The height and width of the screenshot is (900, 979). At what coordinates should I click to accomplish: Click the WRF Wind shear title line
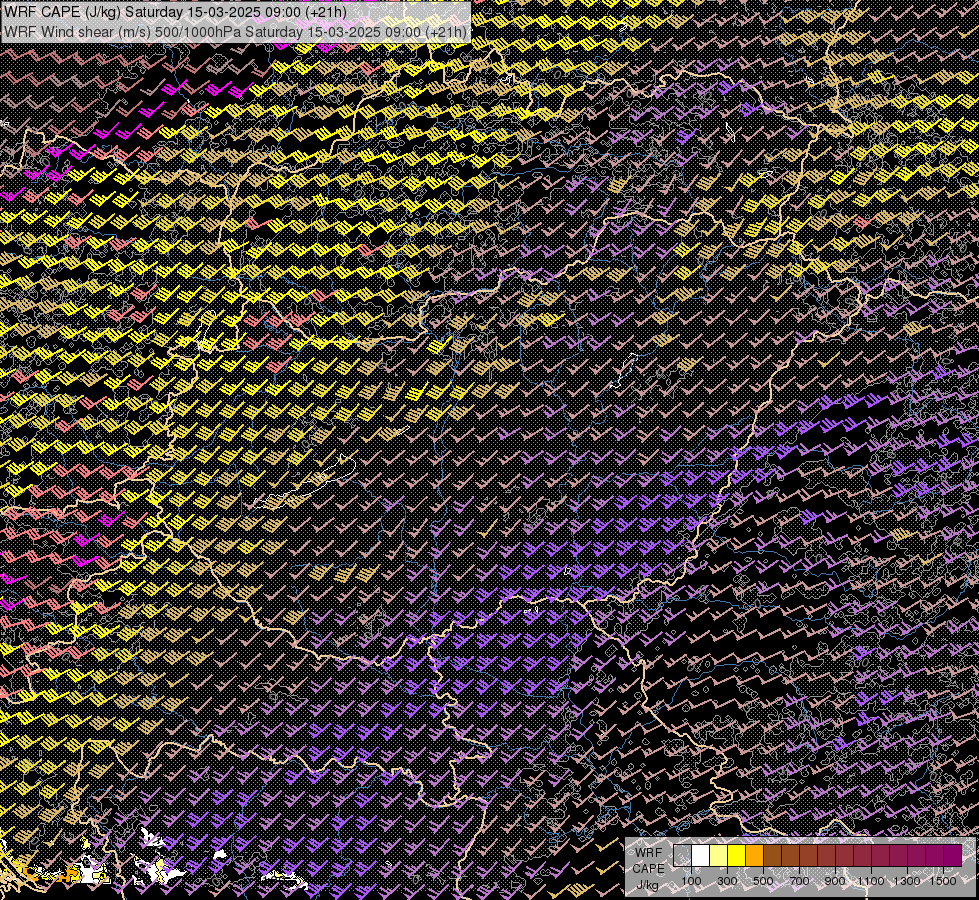point(235,31)
